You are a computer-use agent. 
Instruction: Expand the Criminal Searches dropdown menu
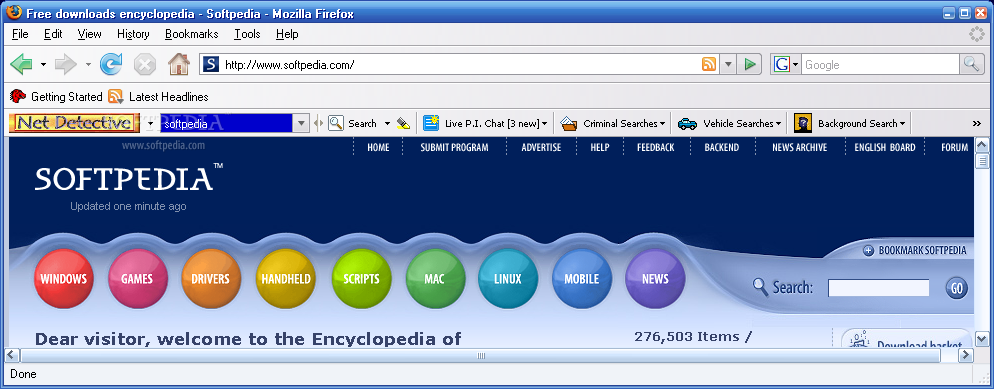click(662, 124)
